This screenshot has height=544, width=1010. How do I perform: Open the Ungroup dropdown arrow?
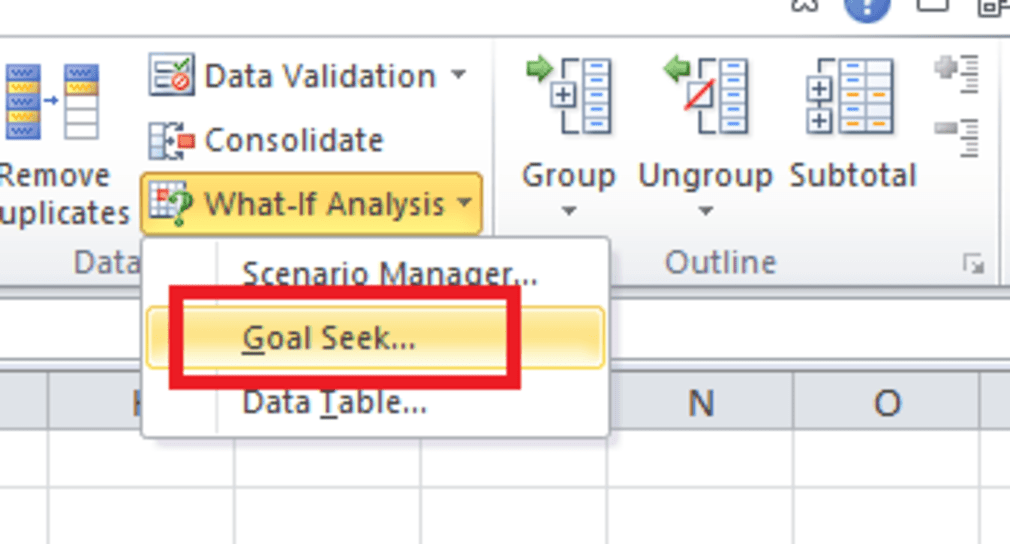pyautogui.click(x=705, y=211)
